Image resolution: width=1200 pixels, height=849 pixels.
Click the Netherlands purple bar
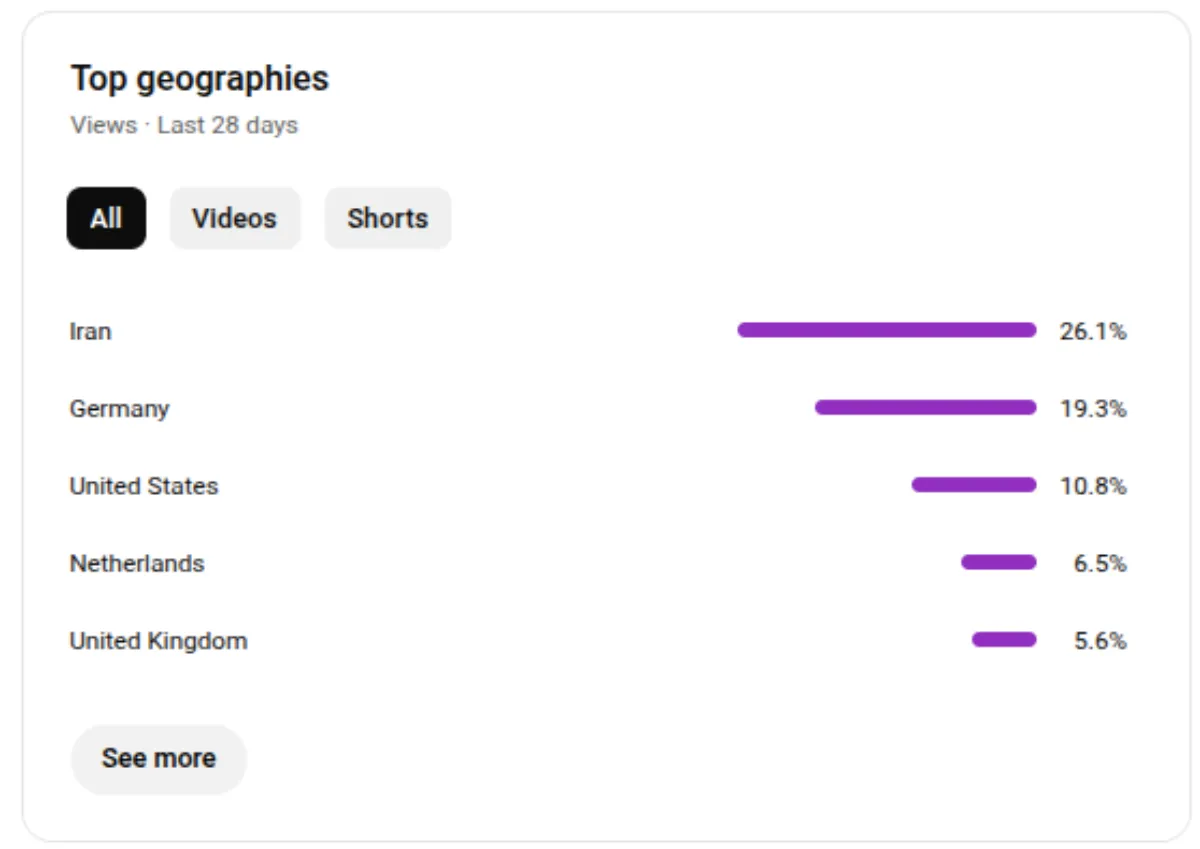[998, 563]
